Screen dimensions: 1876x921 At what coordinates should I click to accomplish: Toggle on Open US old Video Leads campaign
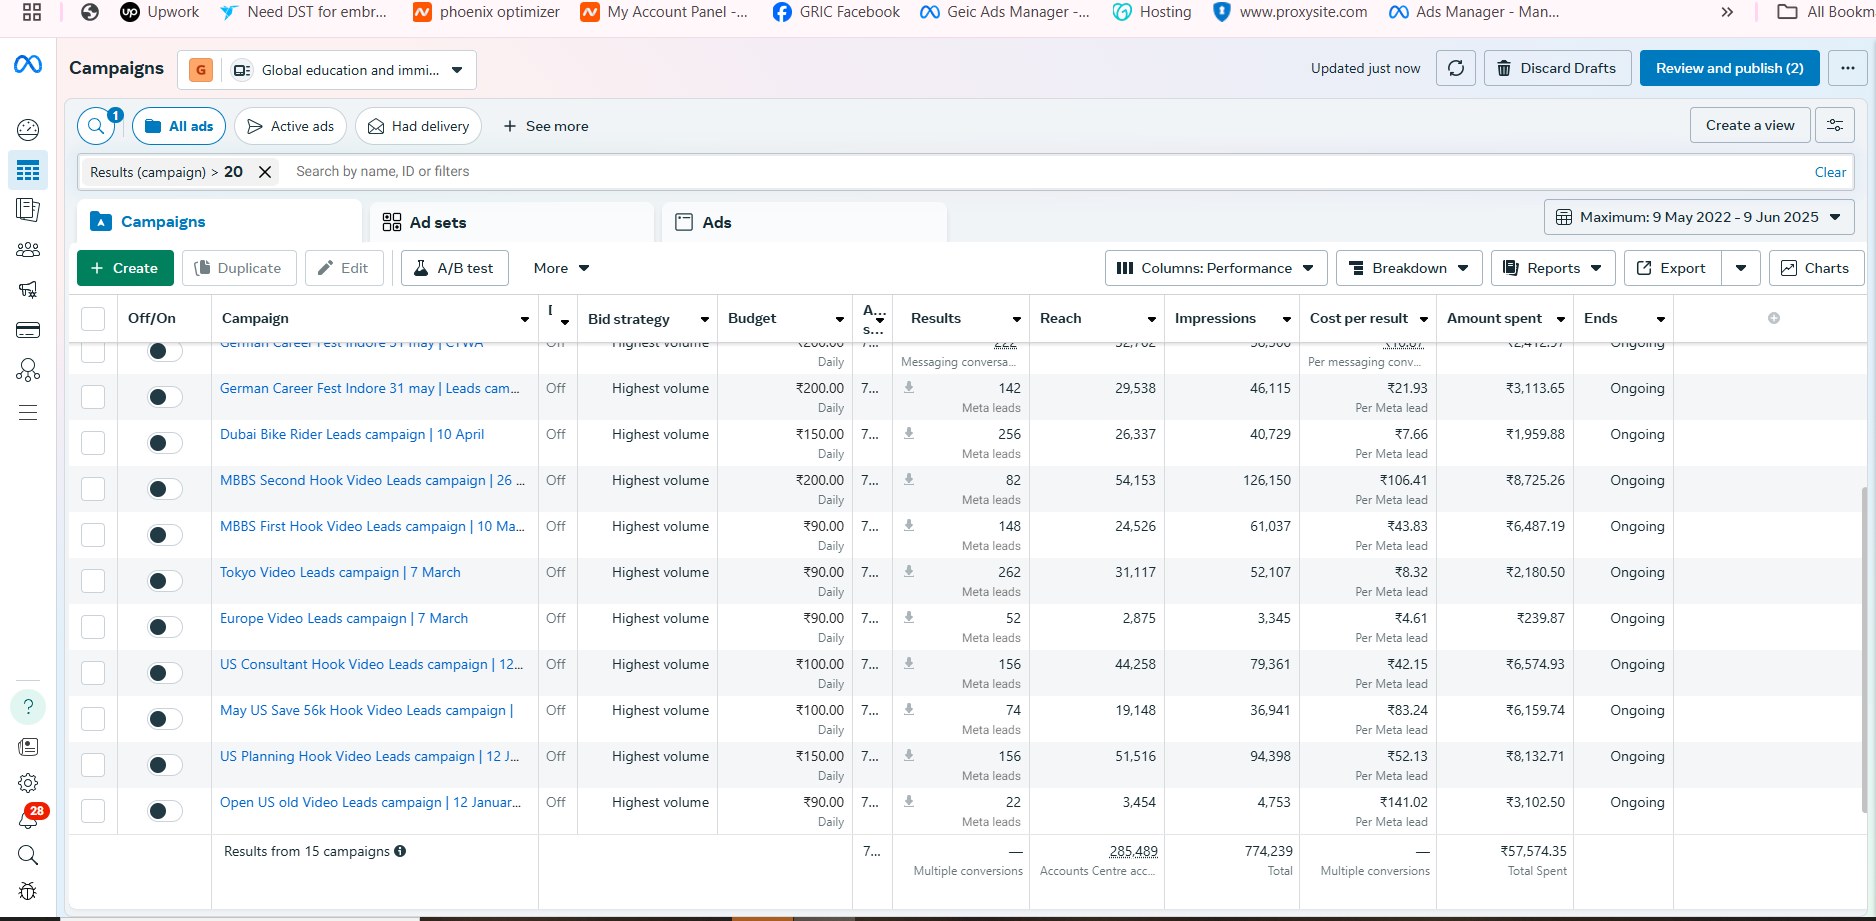(165, 811)
